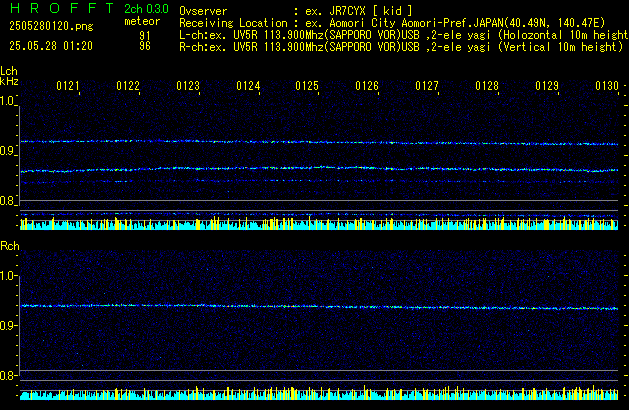This screenshot has width=629, height=410.
Task: Select the 0129 time marker
Action: pyautogui.click(x=547, y=86)
